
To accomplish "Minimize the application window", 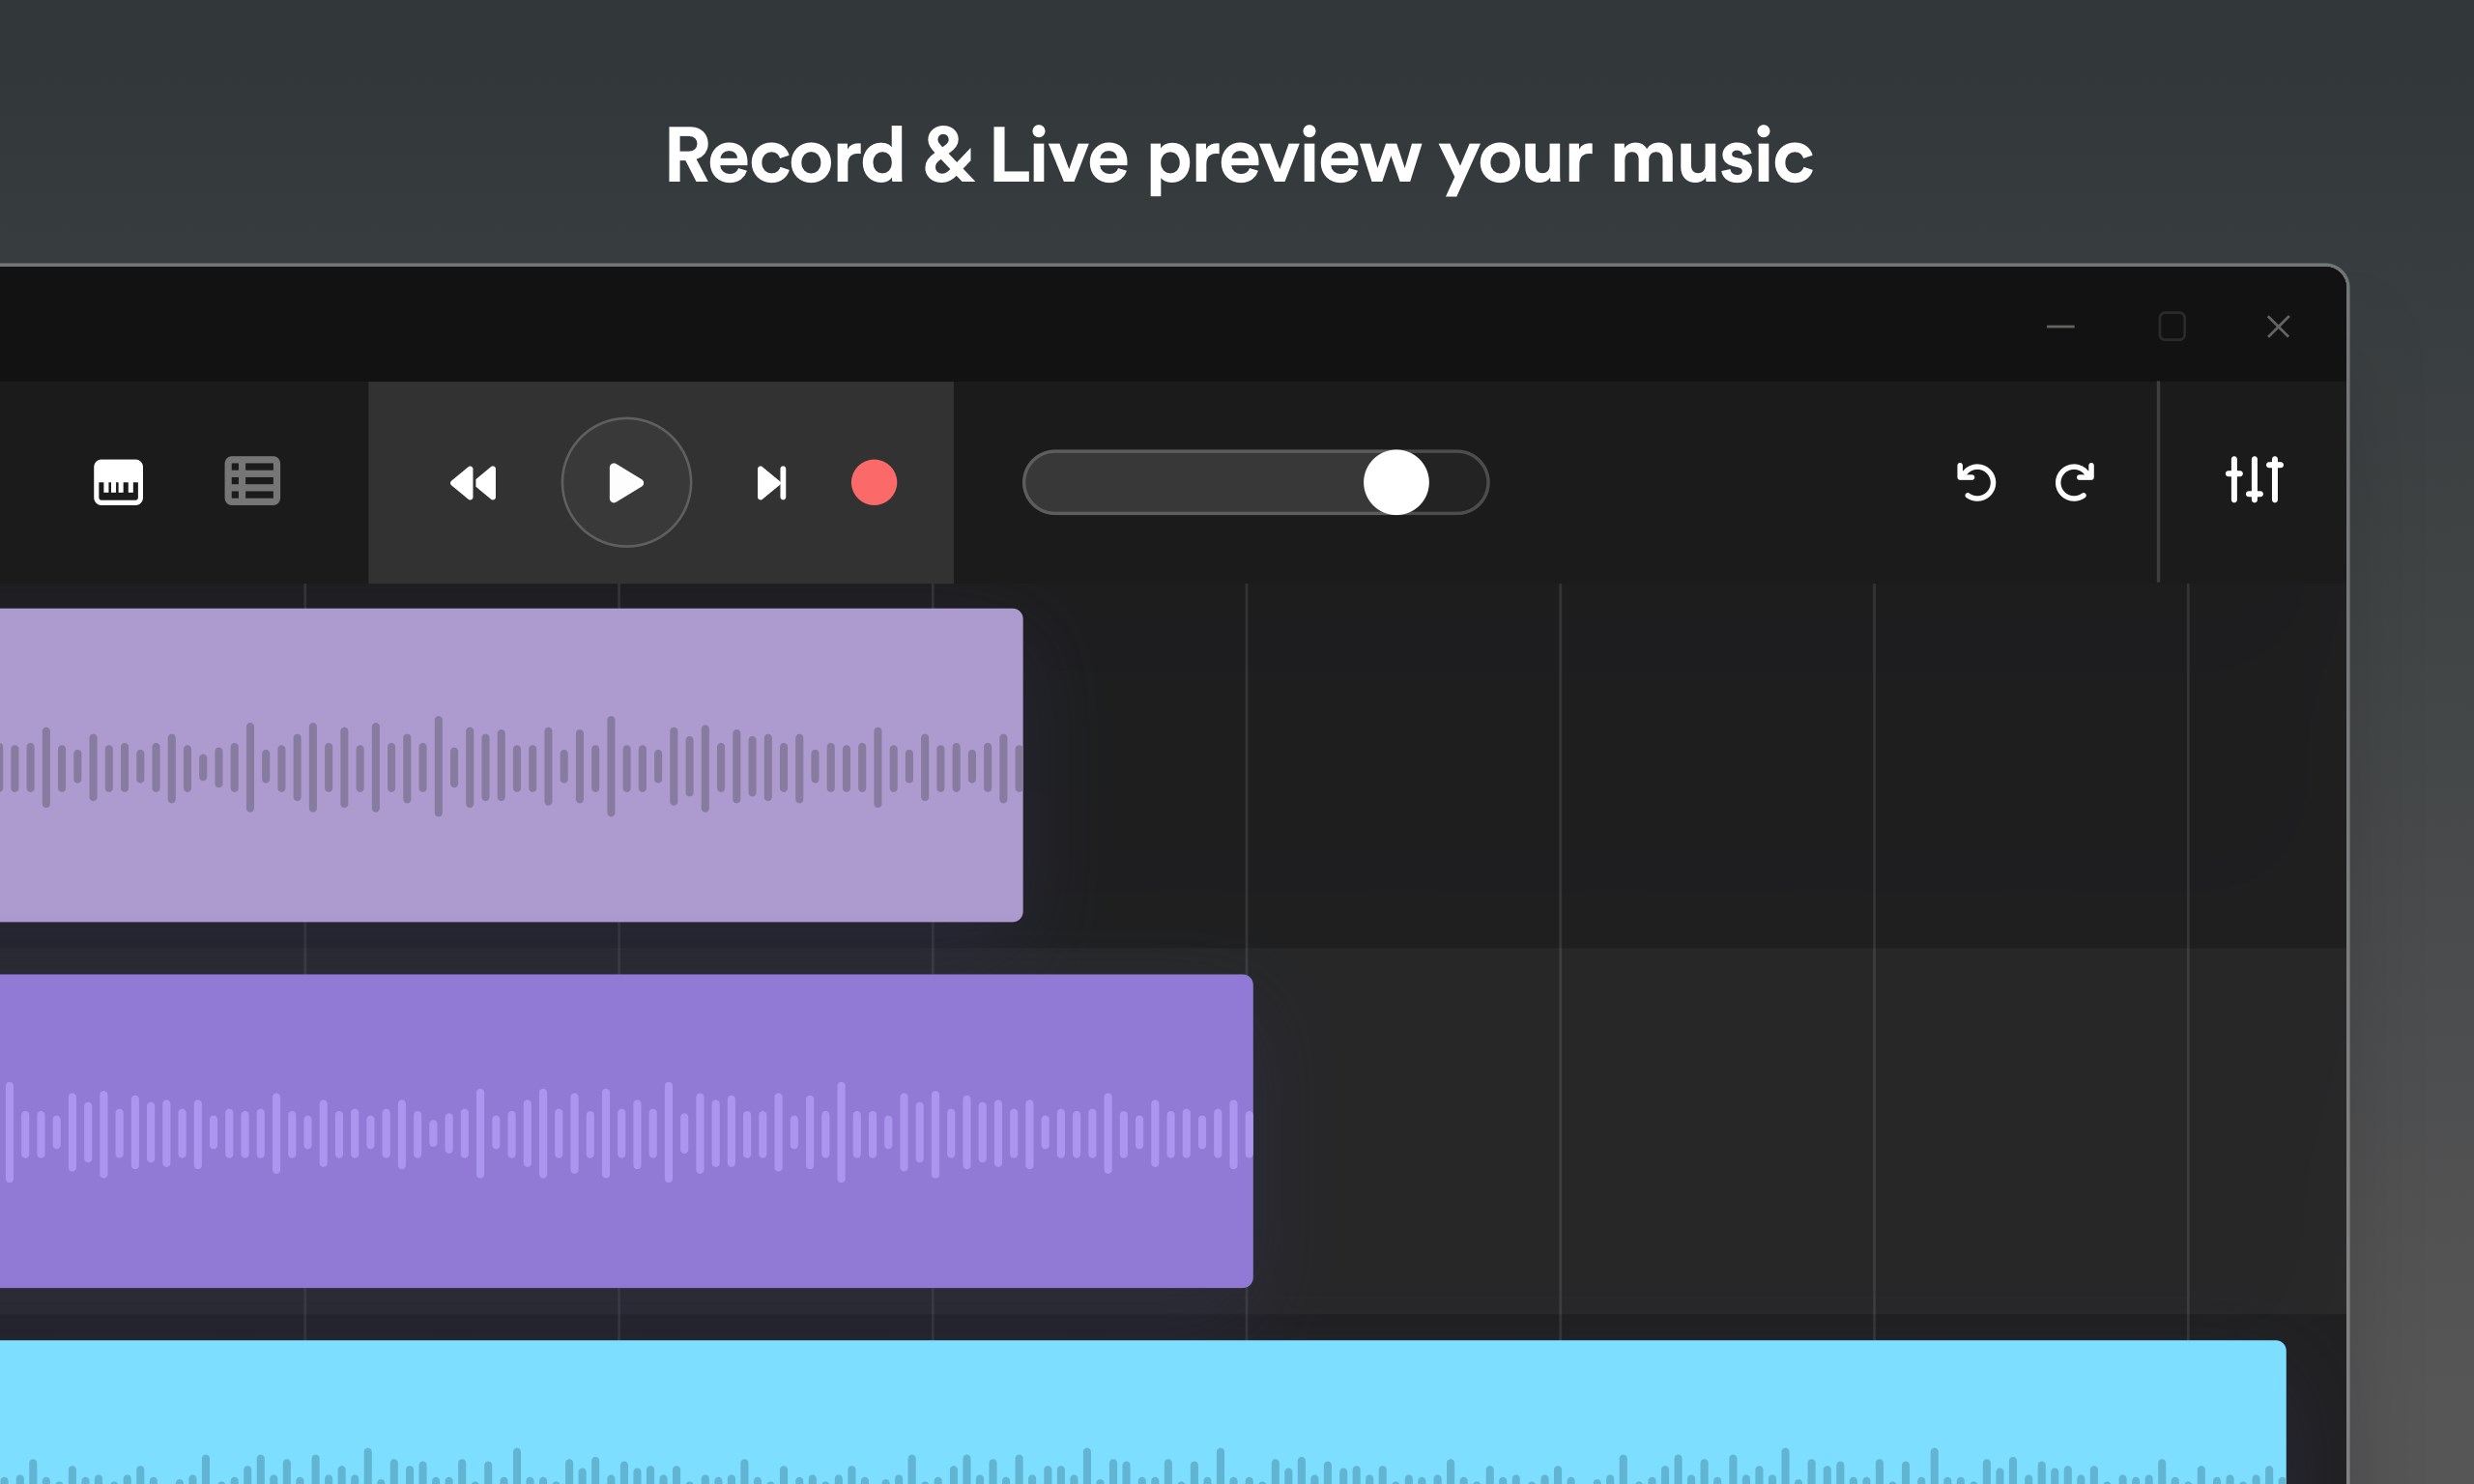I will (x=2062, y=327).
